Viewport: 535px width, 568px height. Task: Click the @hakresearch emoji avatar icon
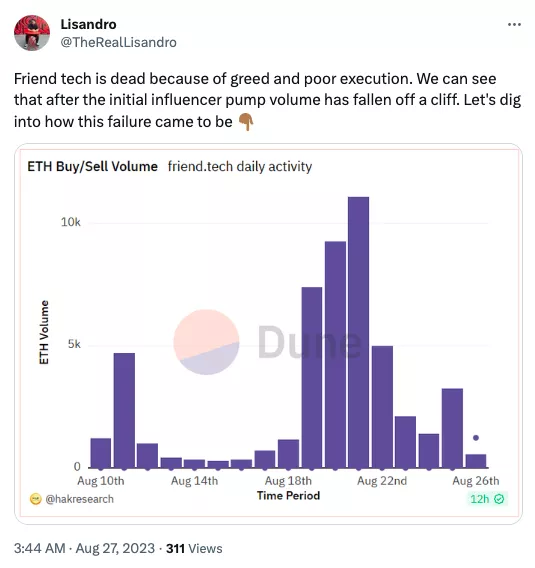[35, 499]
